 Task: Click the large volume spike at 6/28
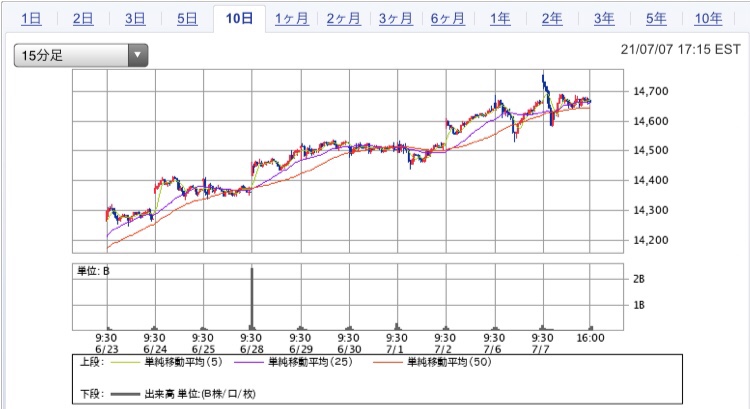tap(252, 298)
